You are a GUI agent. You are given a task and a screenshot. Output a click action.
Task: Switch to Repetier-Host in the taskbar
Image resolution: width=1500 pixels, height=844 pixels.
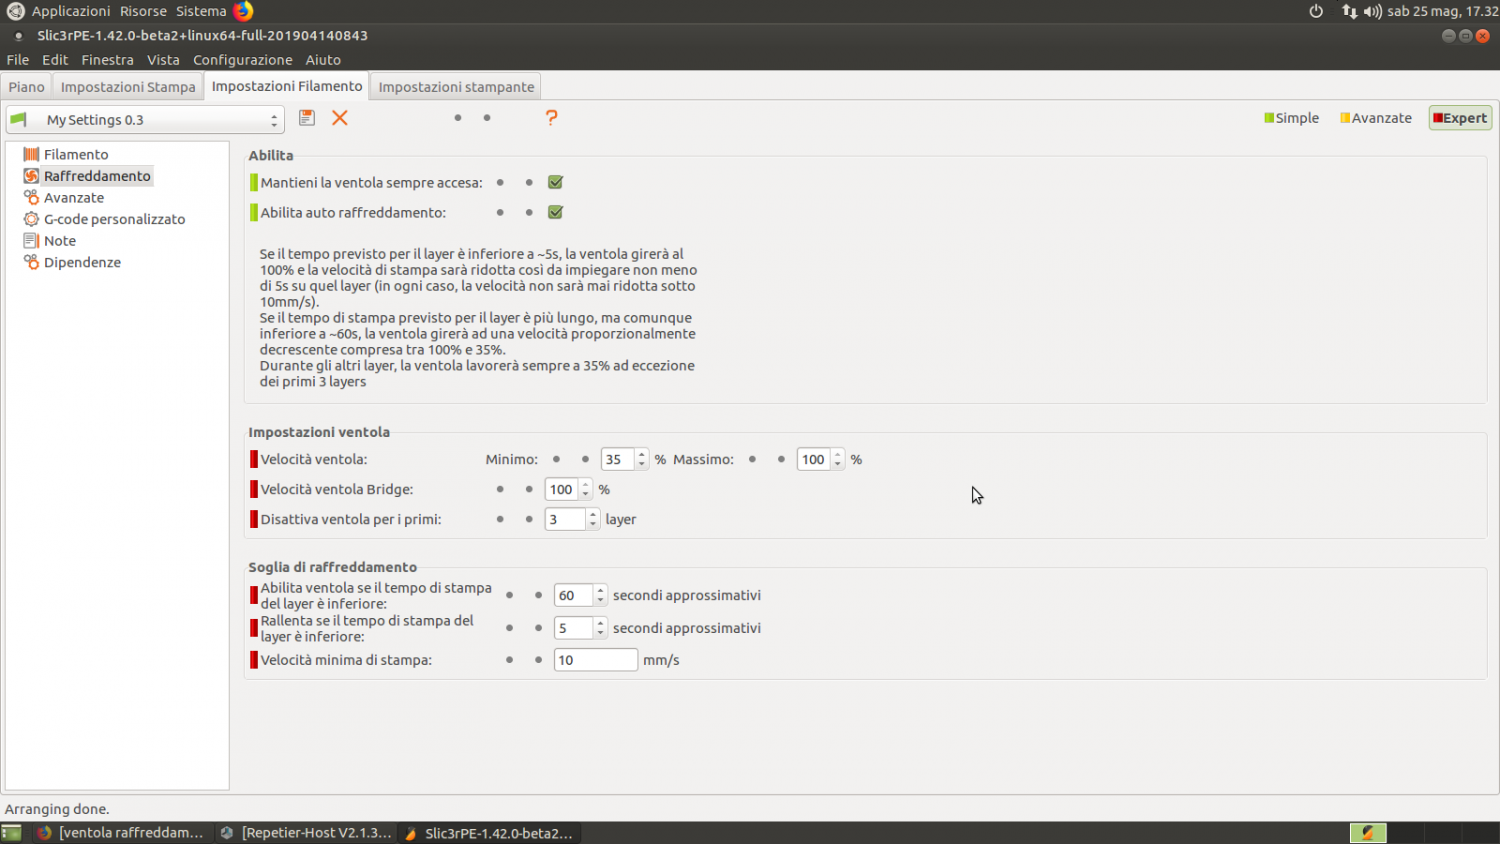(x=306, y=833)
